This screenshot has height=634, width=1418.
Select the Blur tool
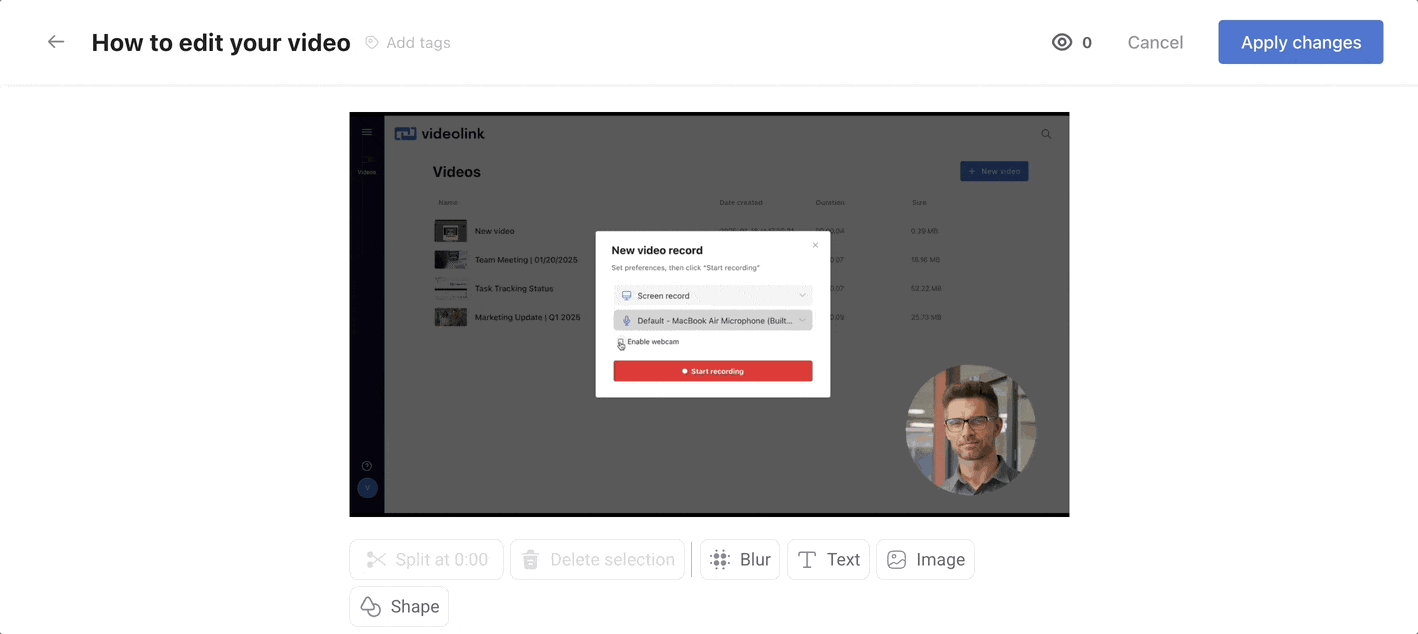739,559
